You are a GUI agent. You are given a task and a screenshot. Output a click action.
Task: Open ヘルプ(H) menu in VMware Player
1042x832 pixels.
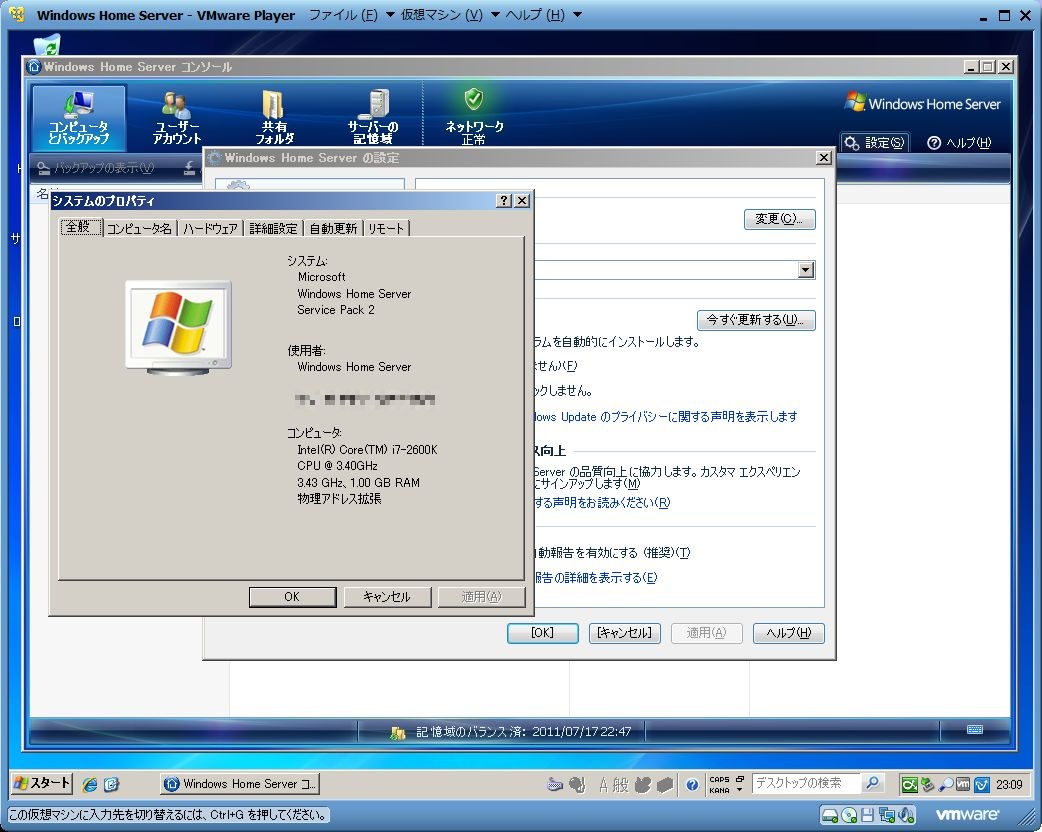(x=535, y=15)
